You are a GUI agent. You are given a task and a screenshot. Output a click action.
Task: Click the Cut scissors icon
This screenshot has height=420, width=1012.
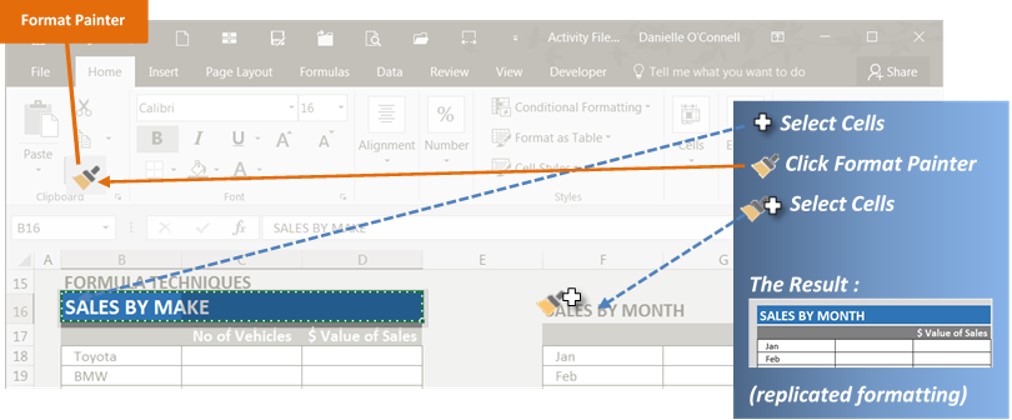coord(84,108)
